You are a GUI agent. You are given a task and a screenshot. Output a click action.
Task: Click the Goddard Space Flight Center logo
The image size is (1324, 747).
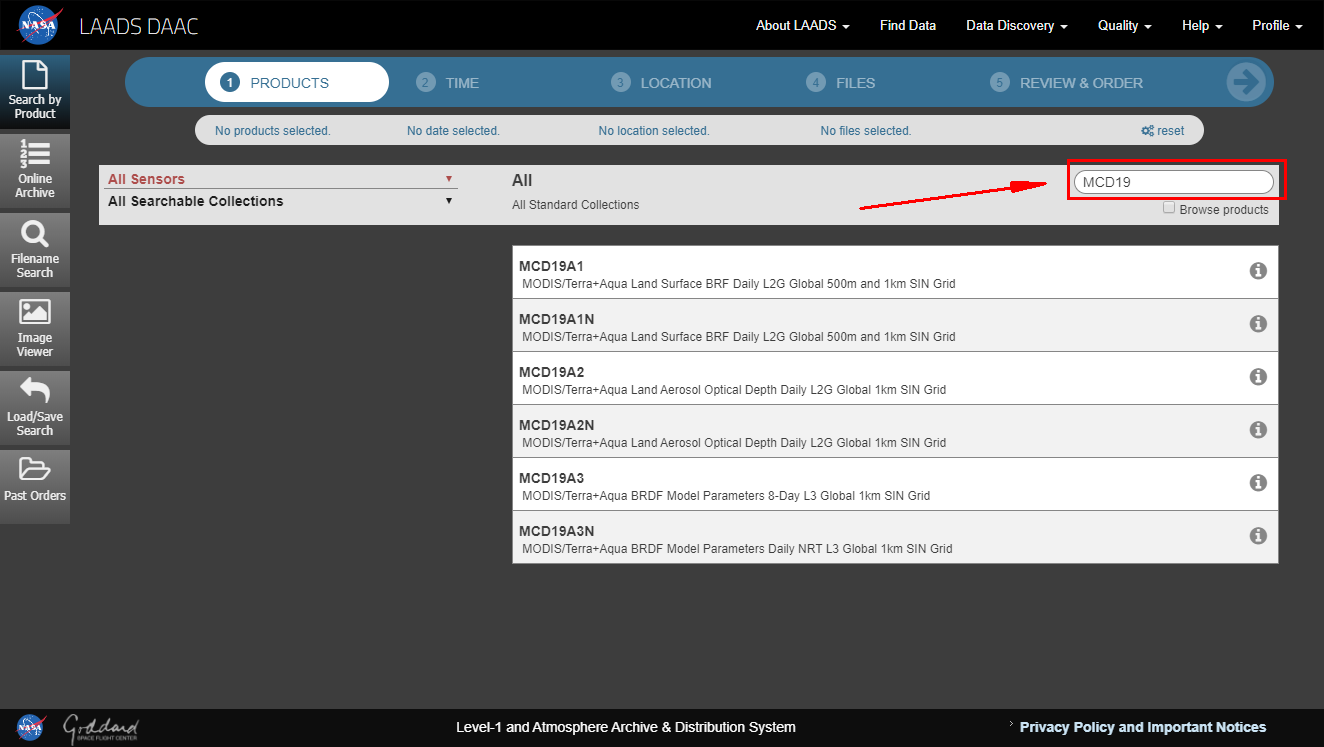[x=101, y=728]
